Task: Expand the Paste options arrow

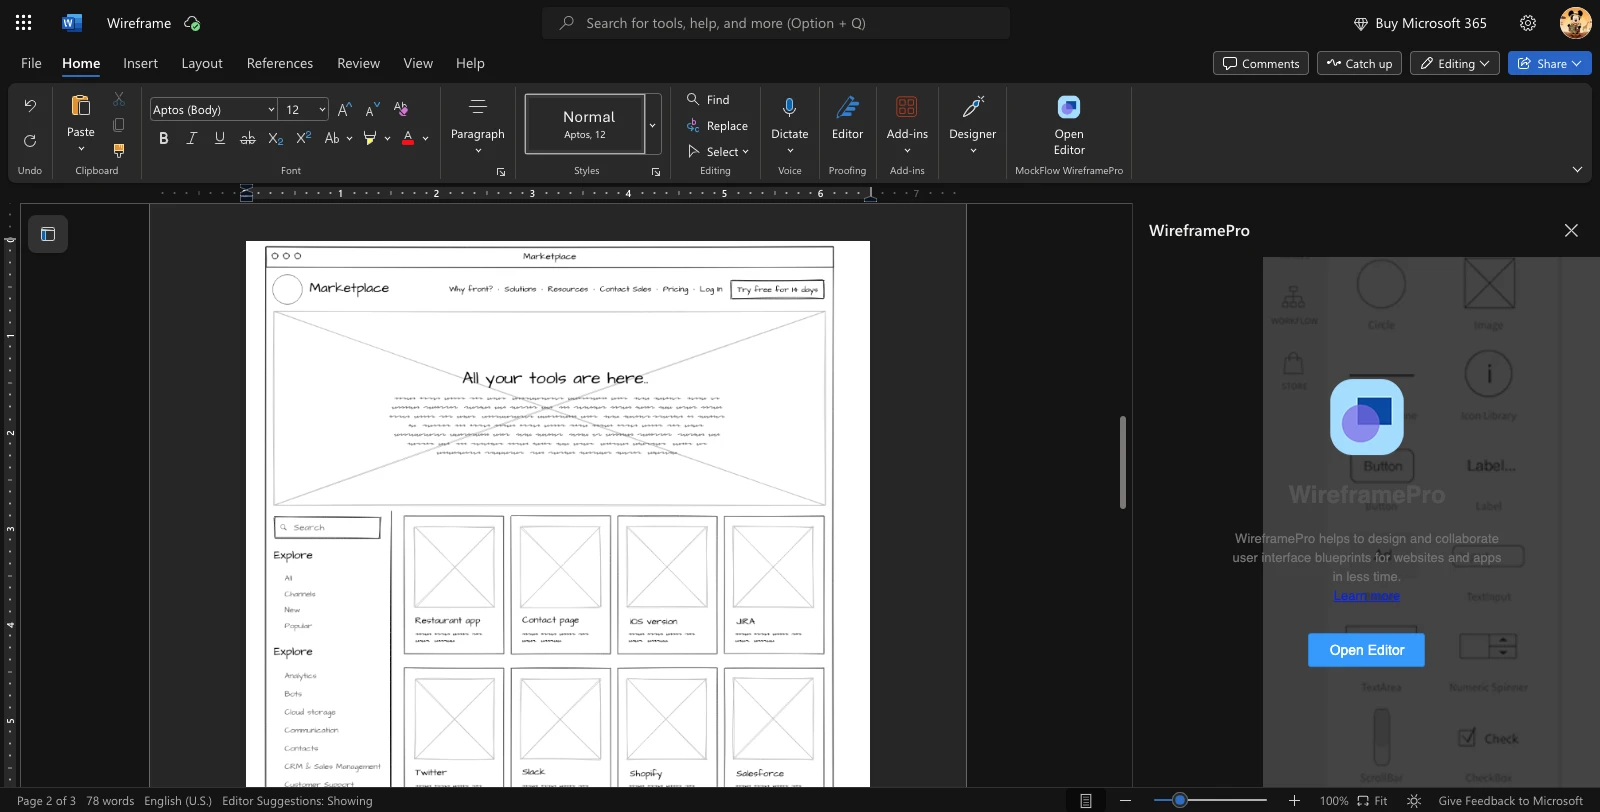Action: 81,149
